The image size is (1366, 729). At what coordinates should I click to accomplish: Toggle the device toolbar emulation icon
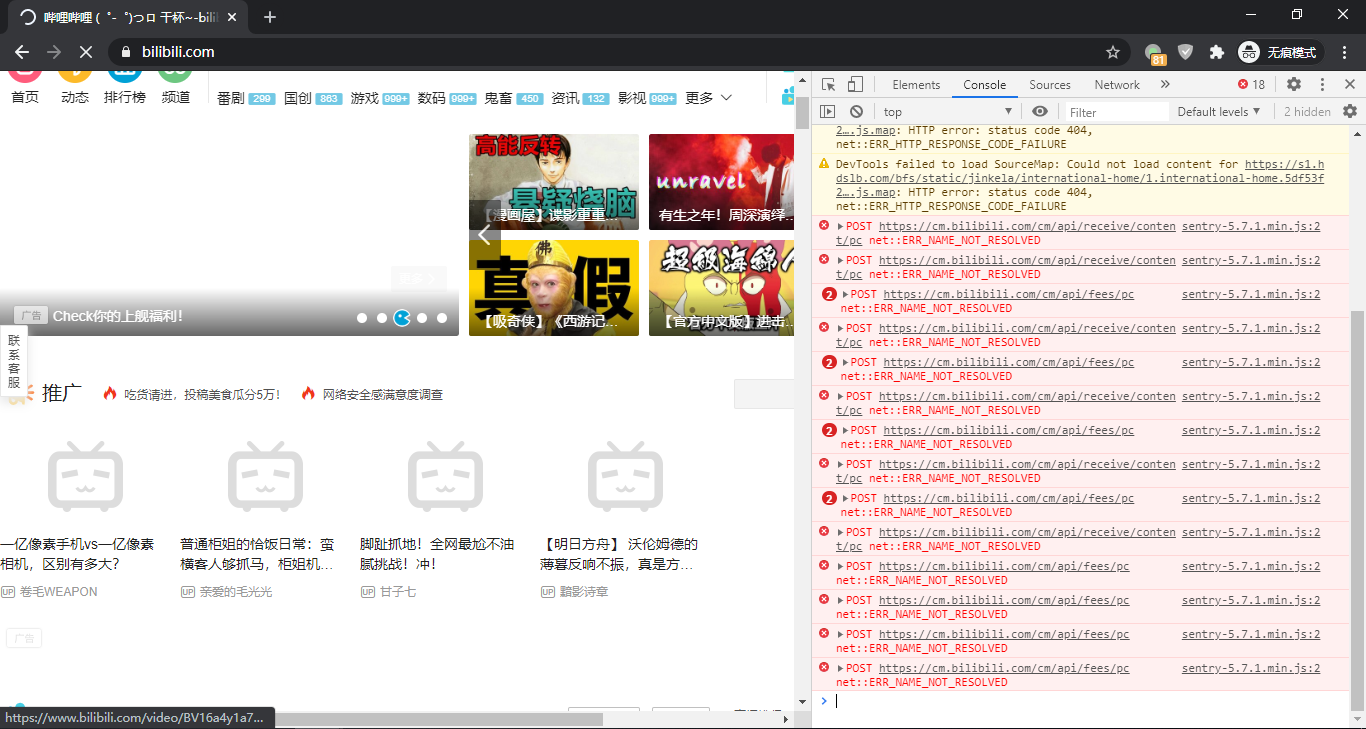click(x=855, y=85)
